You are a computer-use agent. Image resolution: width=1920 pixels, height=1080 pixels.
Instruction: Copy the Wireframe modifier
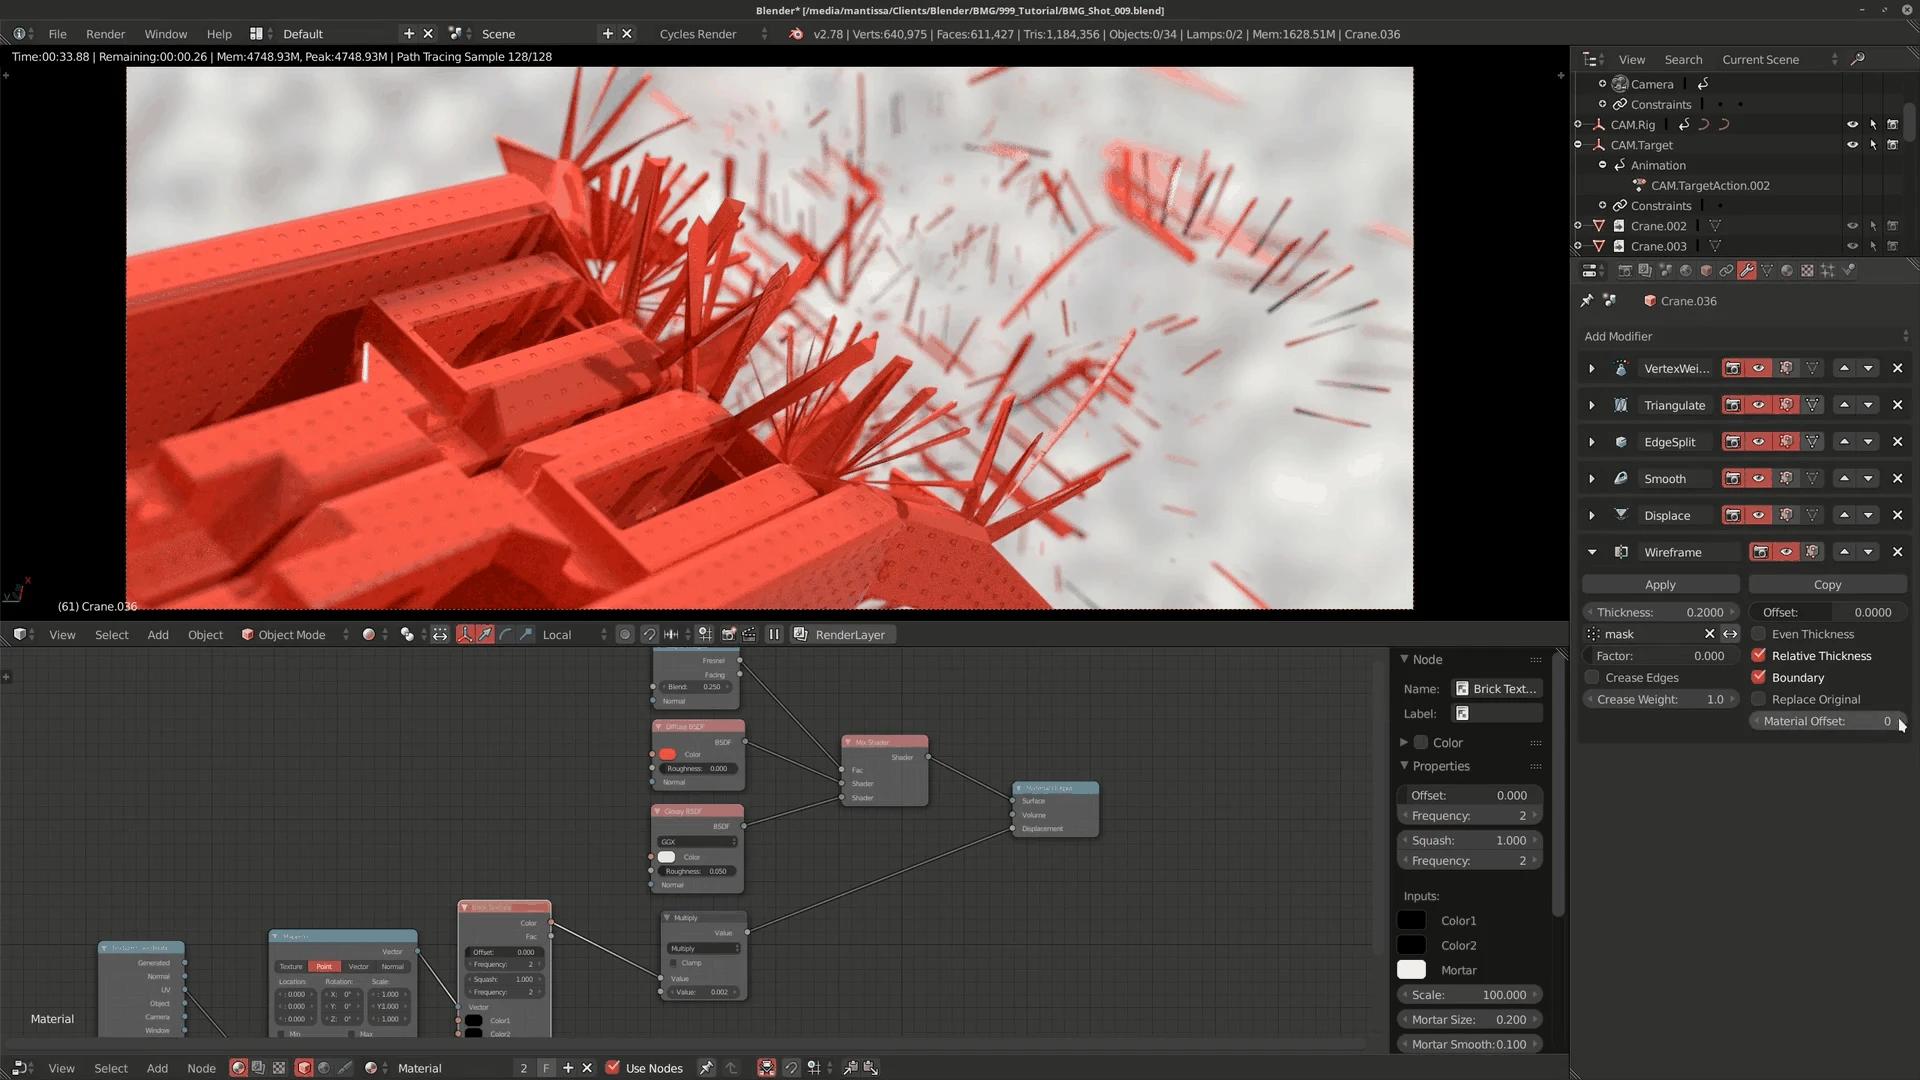(1827, 584)
